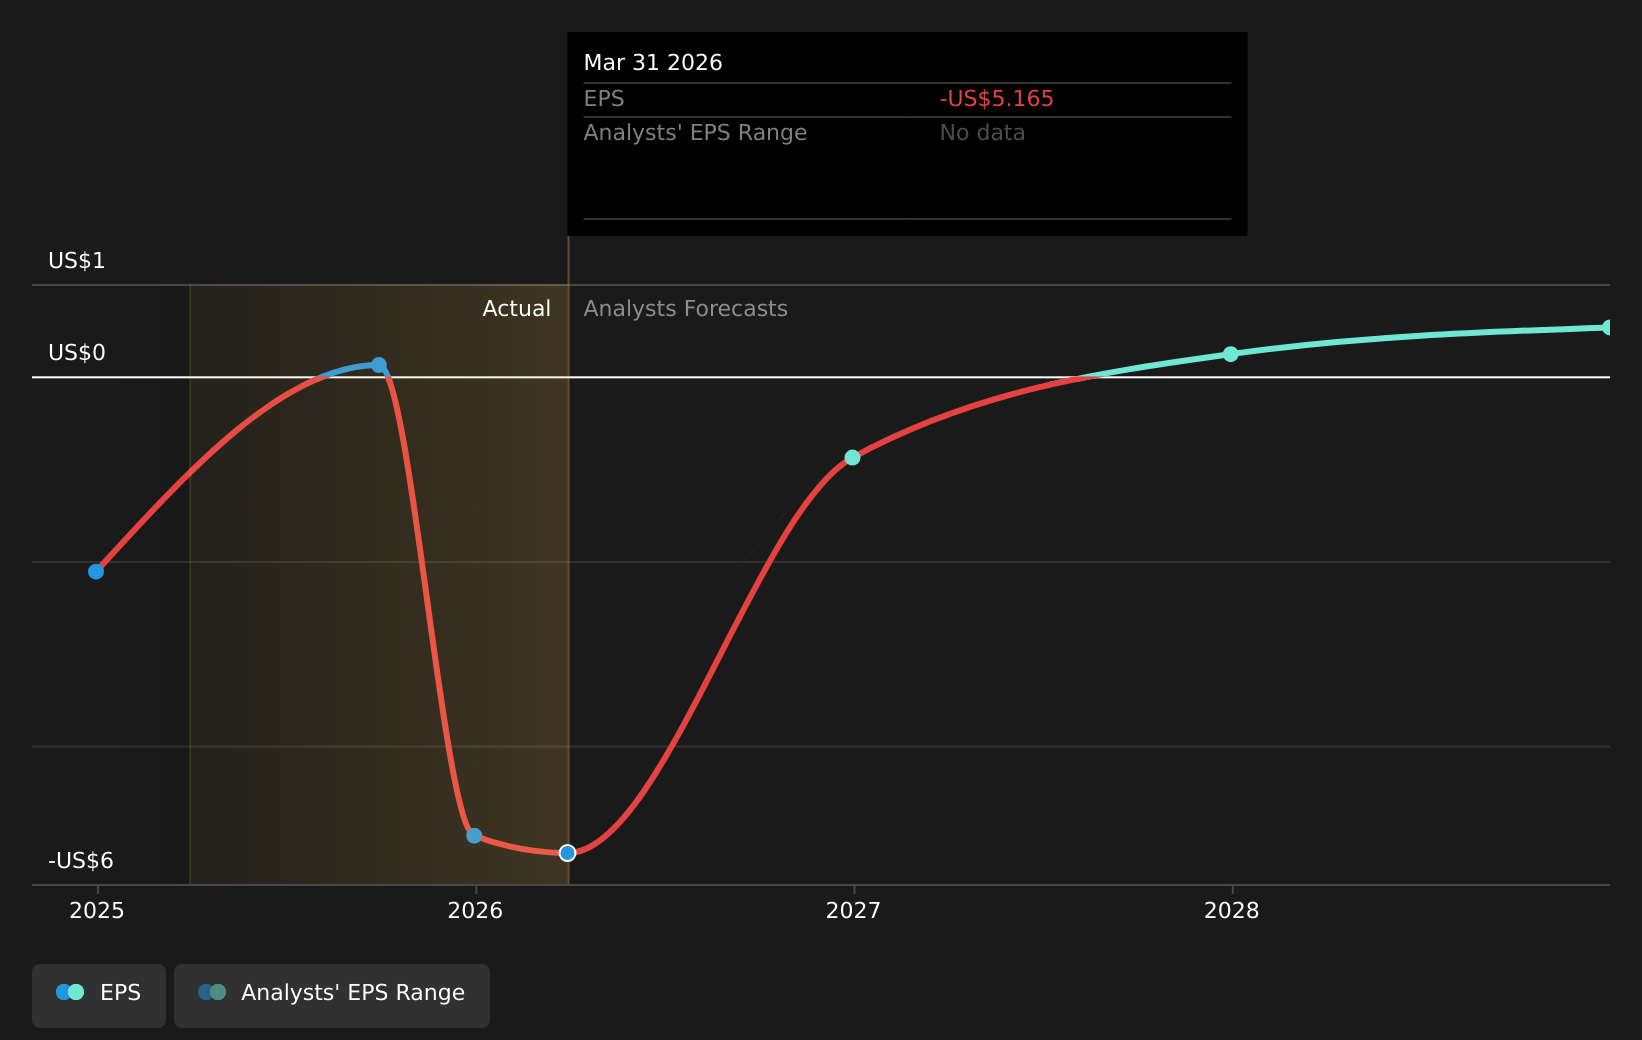Screen dimensions: 1642x1040
Task: Click the Mar 31 2026 tooltip date
Action: 653,63
